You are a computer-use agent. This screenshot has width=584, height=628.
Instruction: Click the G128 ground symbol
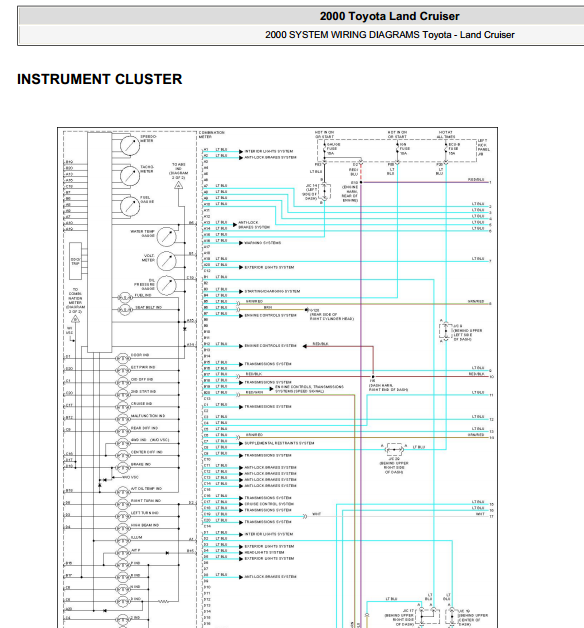coord(307,310)
